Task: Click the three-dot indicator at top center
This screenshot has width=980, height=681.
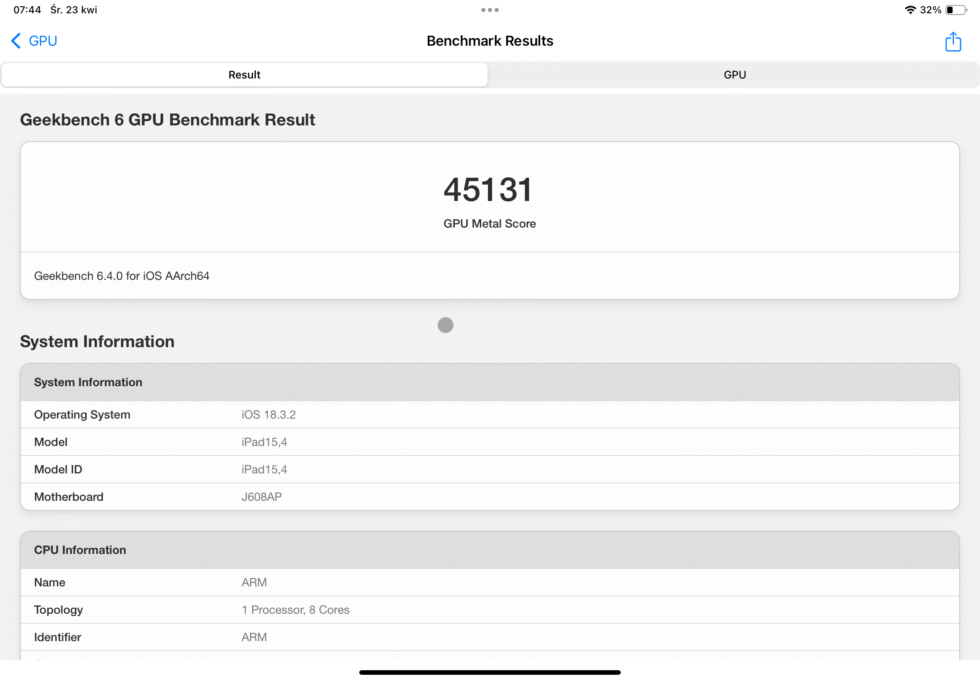Action: pos(490,9)
